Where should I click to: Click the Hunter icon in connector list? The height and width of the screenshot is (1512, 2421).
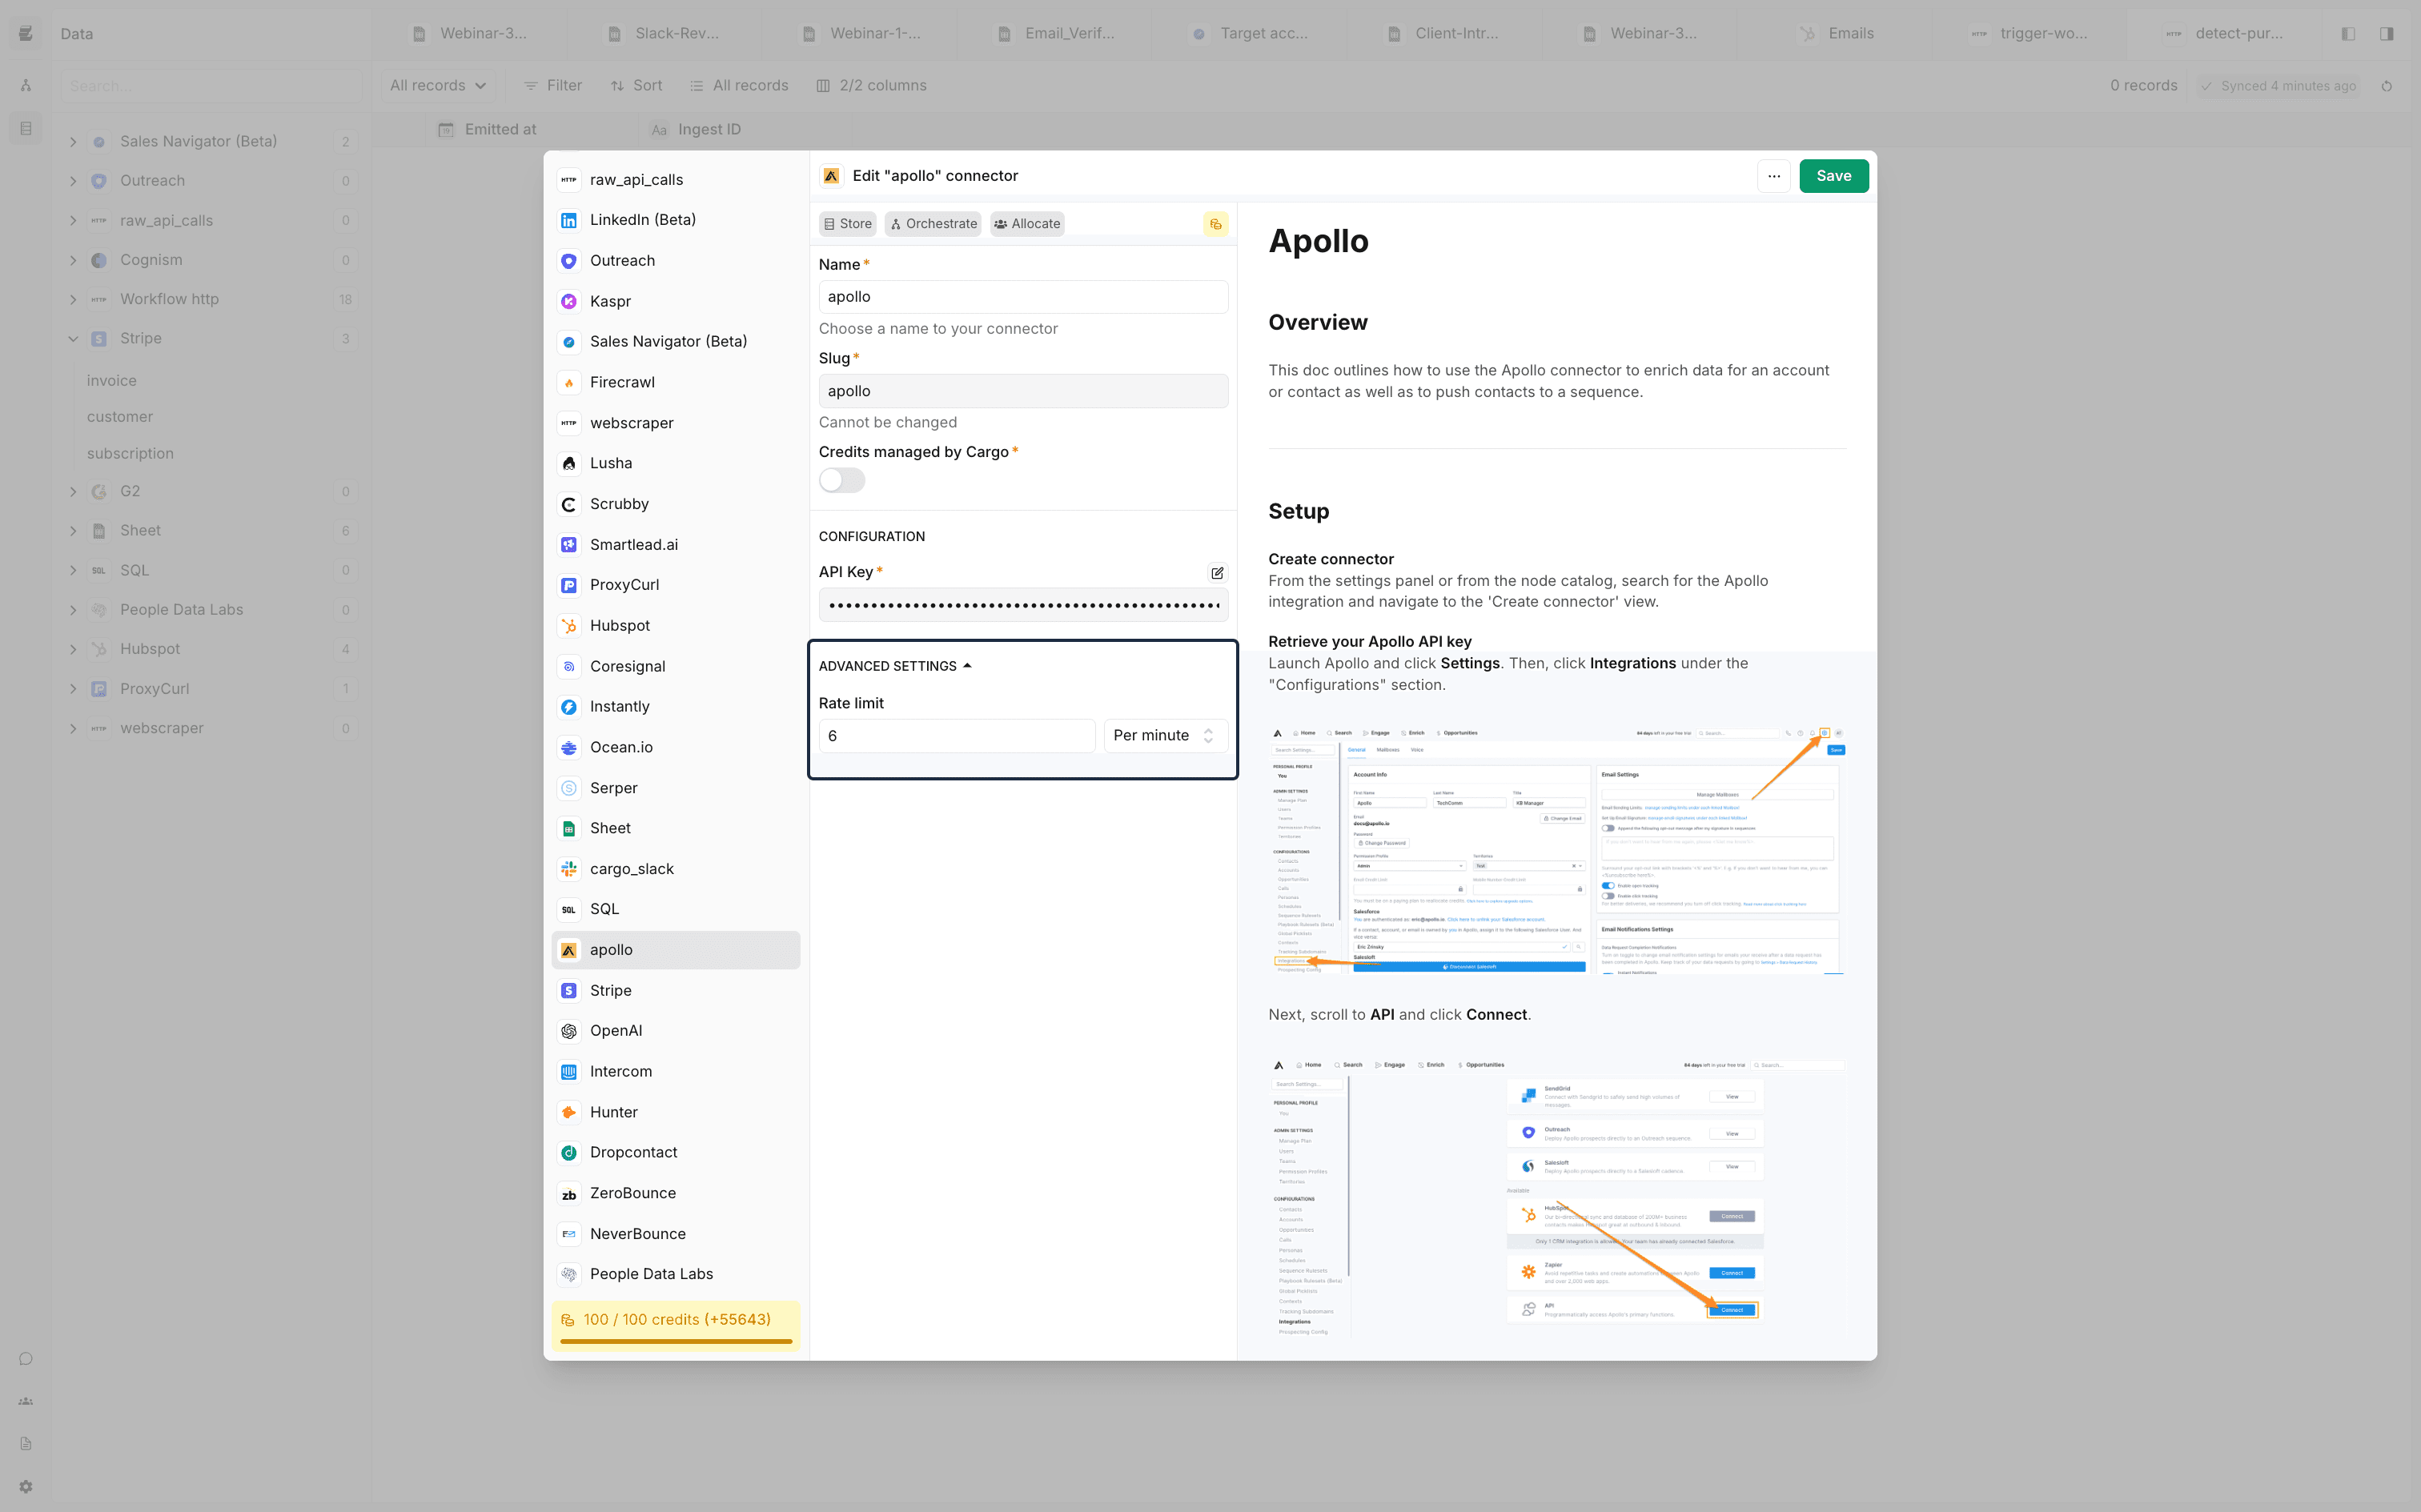pos(572,1109)
